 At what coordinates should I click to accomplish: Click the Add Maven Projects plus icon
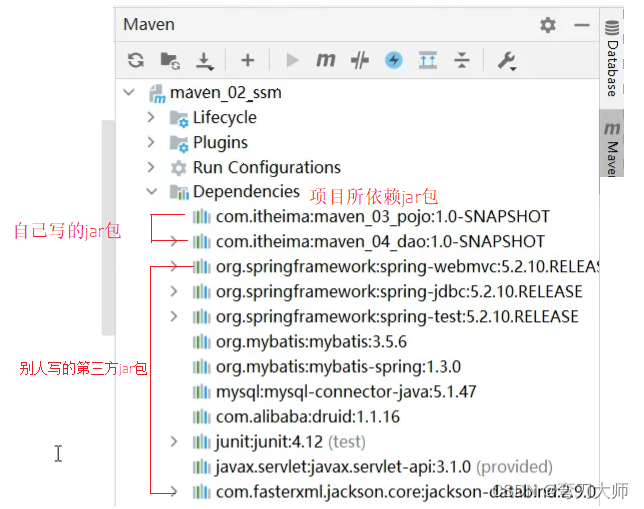[248, 60]
